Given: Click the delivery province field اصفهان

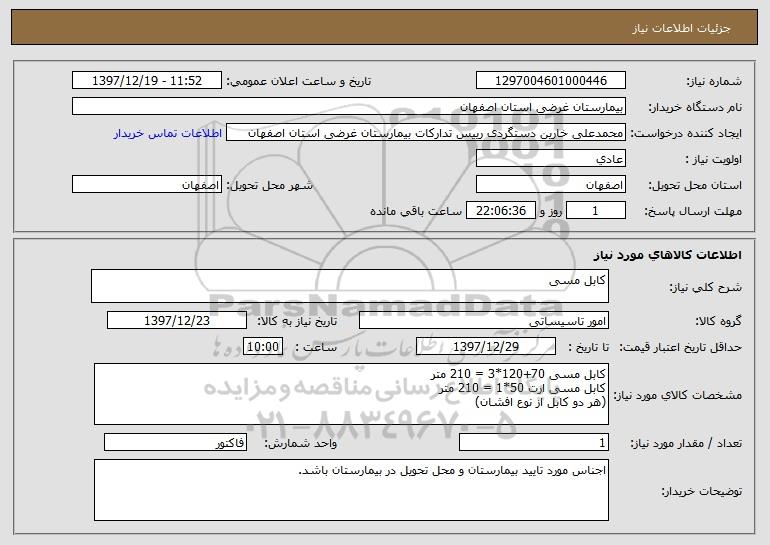Looking at the screenshot, I should coord(550,184).
